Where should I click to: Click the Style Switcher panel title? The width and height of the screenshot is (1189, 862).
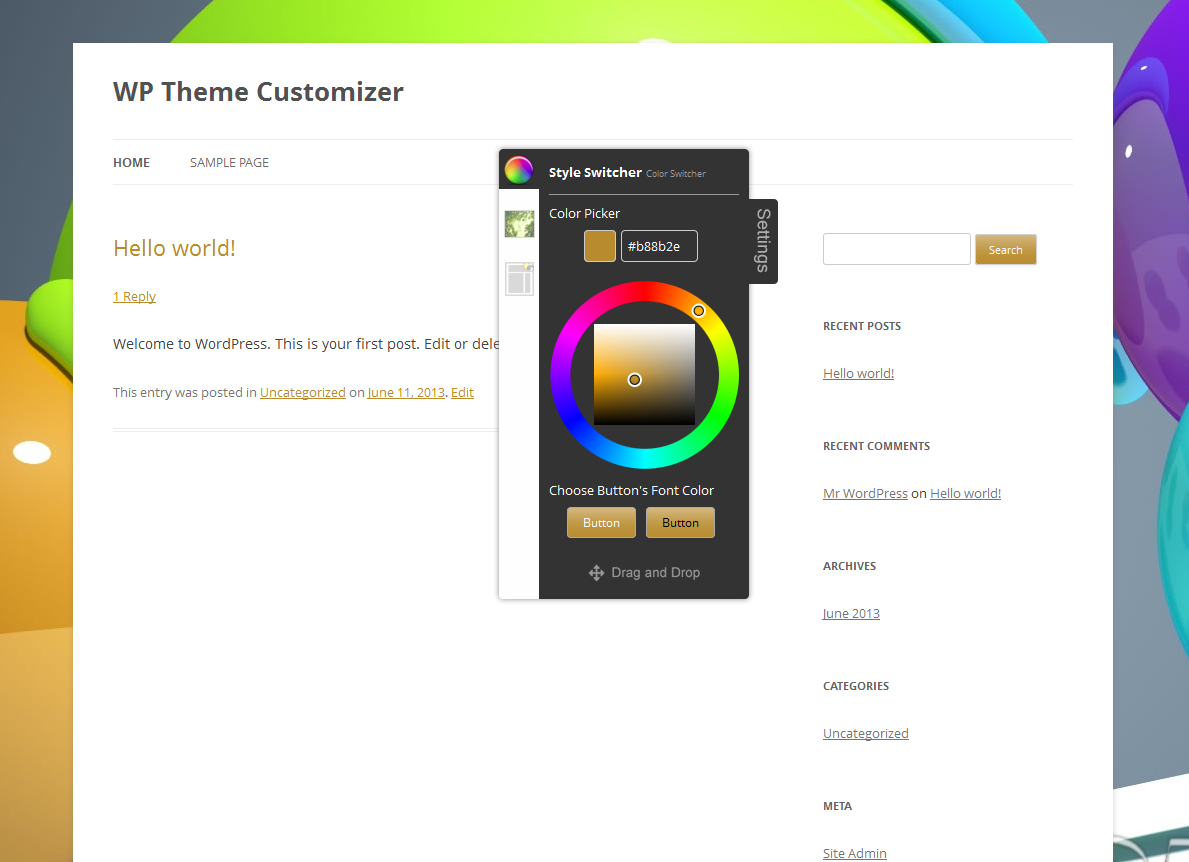coord(595,172)
